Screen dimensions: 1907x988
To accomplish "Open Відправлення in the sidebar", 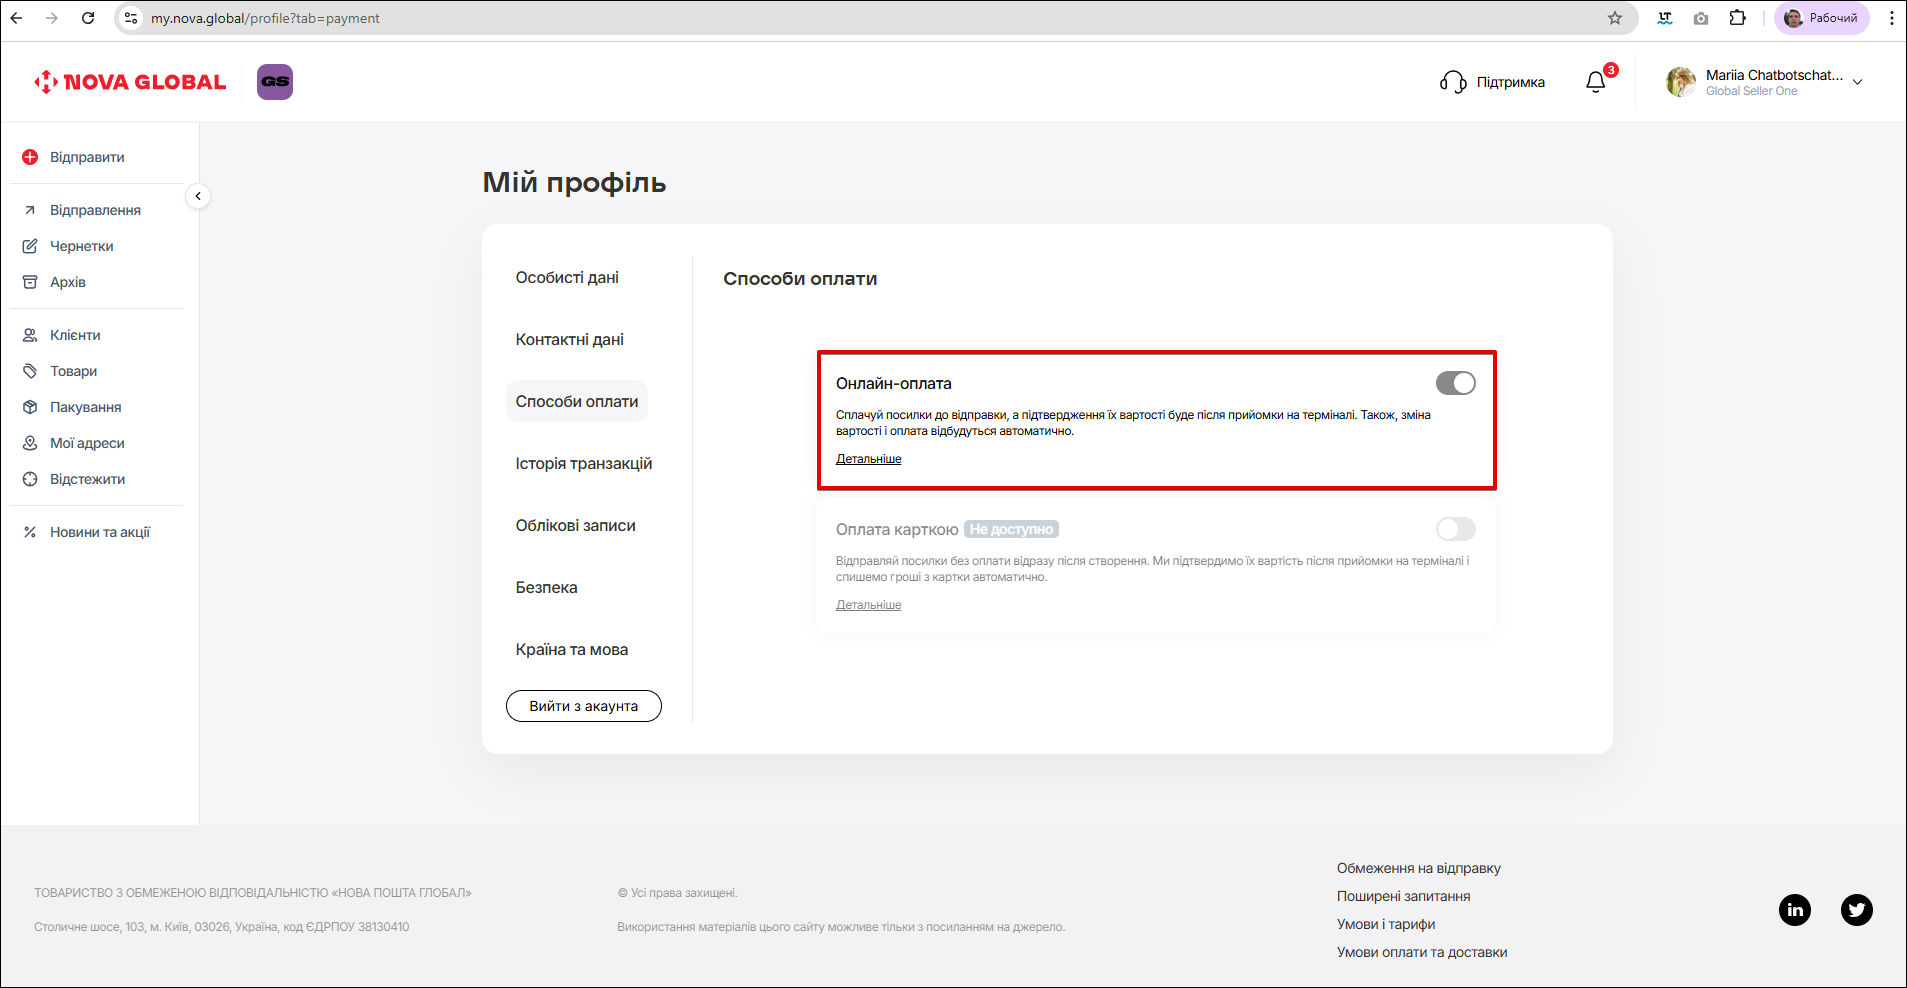I will tap(95, 210).
